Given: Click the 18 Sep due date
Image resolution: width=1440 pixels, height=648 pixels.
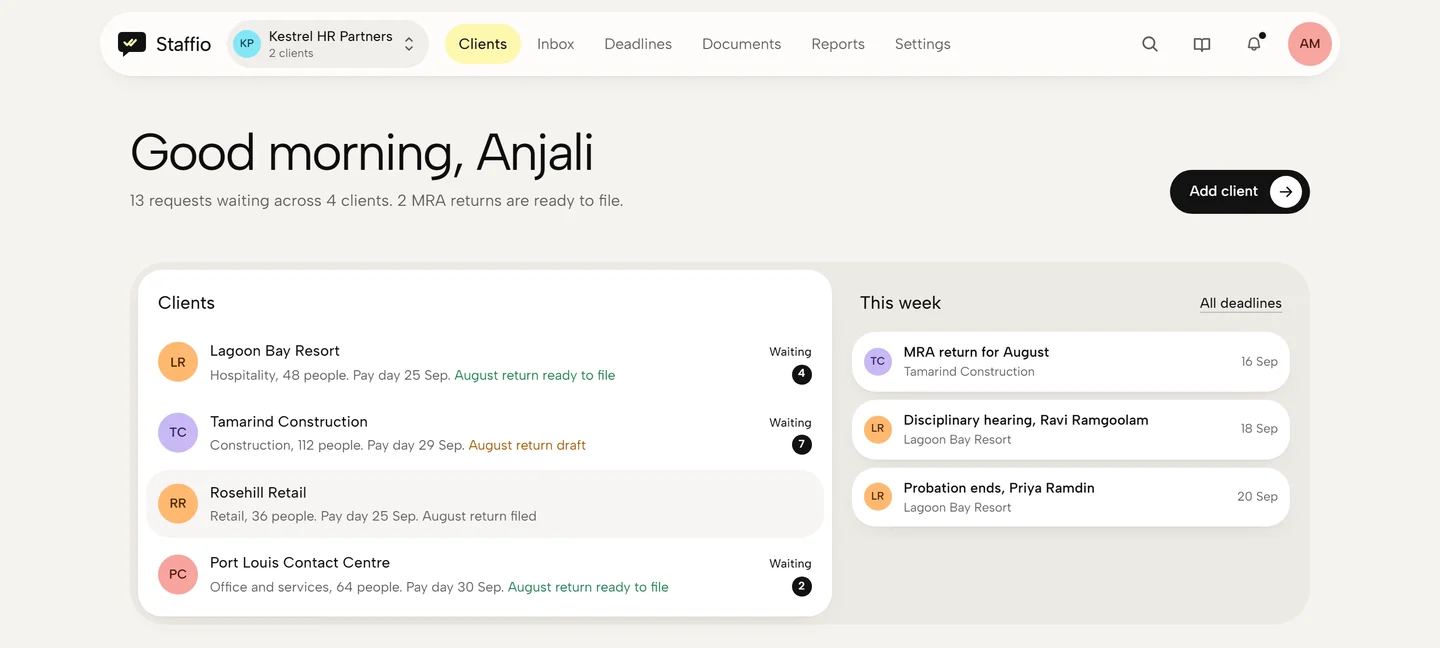Looking at the screenshot, I should [x=1259, y=429].
